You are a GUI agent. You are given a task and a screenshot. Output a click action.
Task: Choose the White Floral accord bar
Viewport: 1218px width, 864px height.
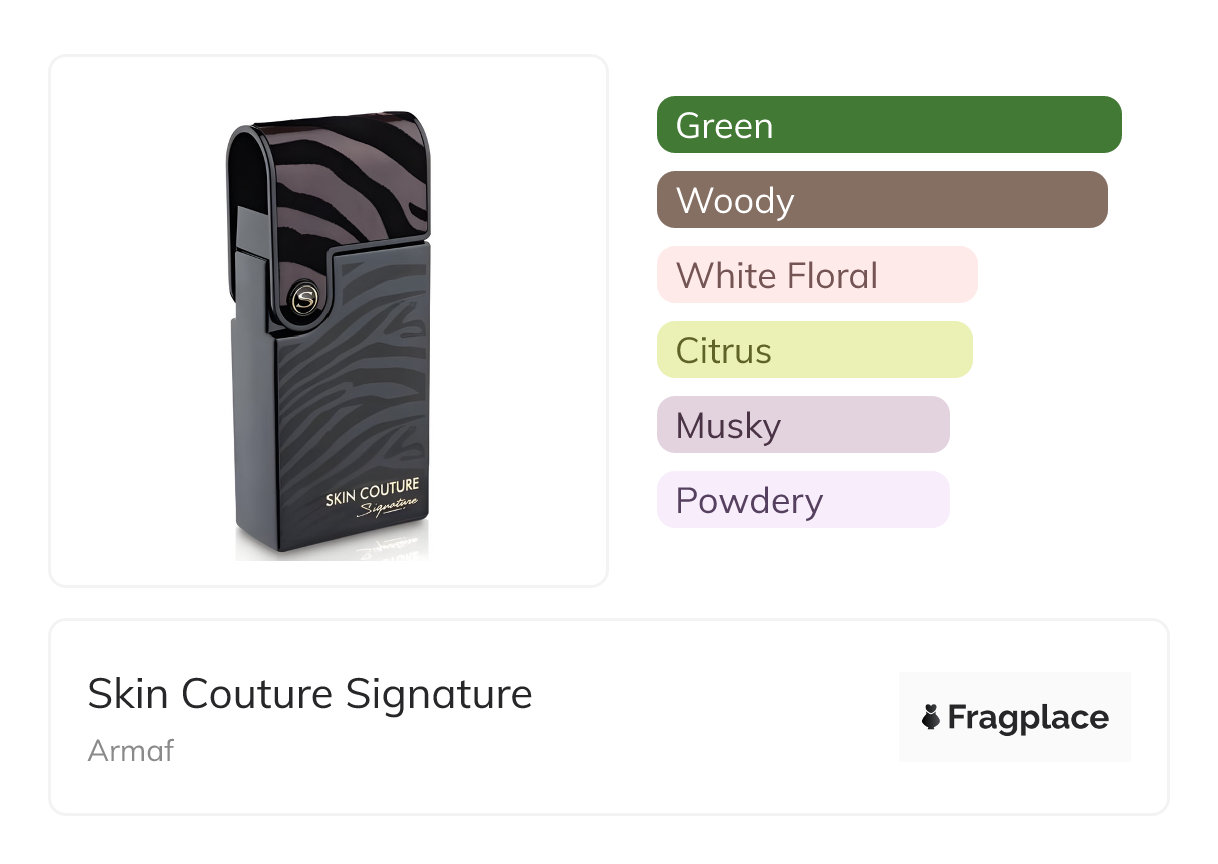(816, 275)
